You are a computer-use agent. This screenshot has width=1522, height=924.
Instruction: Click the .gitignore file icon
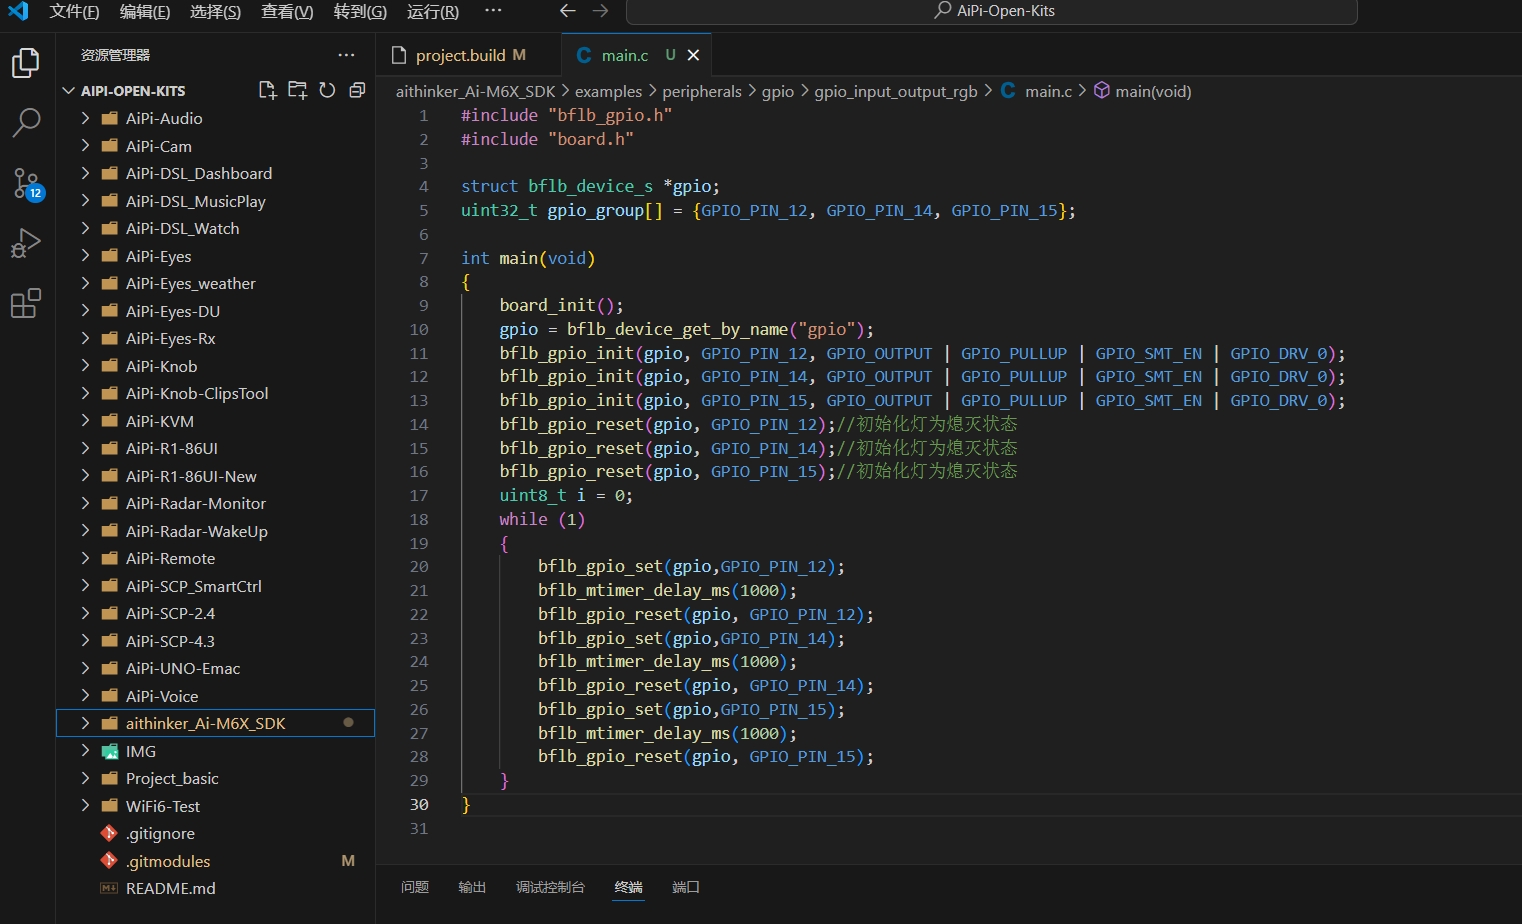(109, 833)
